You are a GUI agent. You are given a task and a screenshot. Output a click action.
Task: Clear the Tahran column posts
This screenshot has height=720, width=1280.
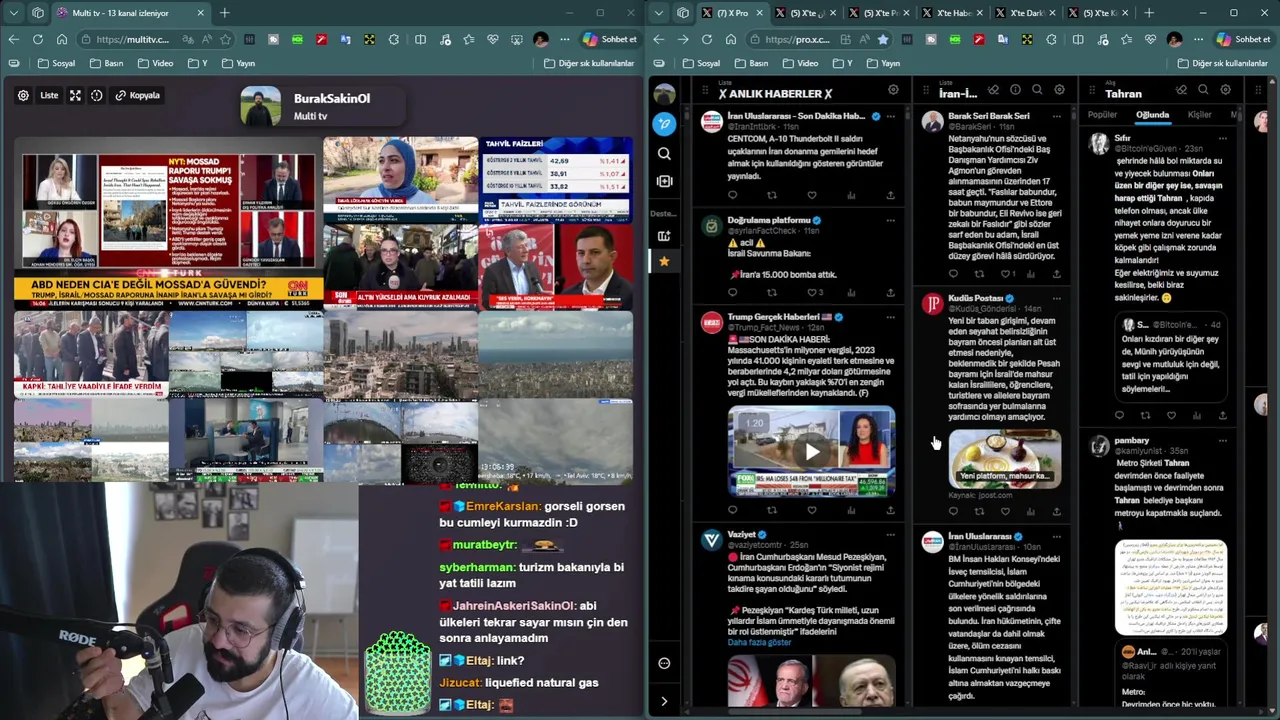[1181, 90]
